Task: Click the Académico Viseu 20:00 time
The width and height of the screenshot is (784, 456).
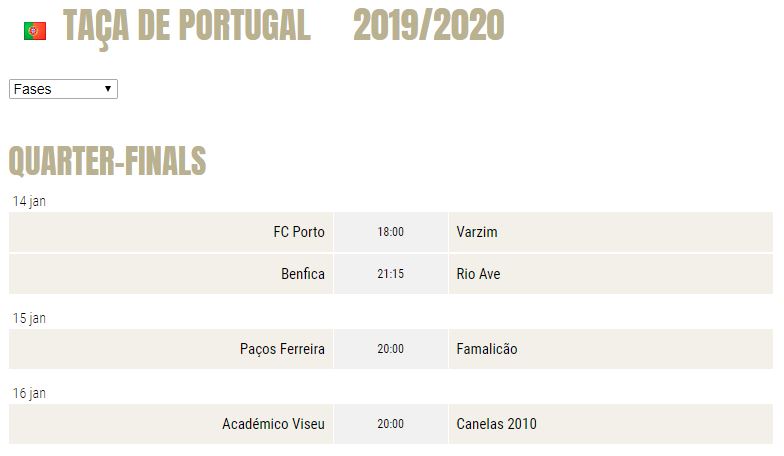Action: point(390,424)
